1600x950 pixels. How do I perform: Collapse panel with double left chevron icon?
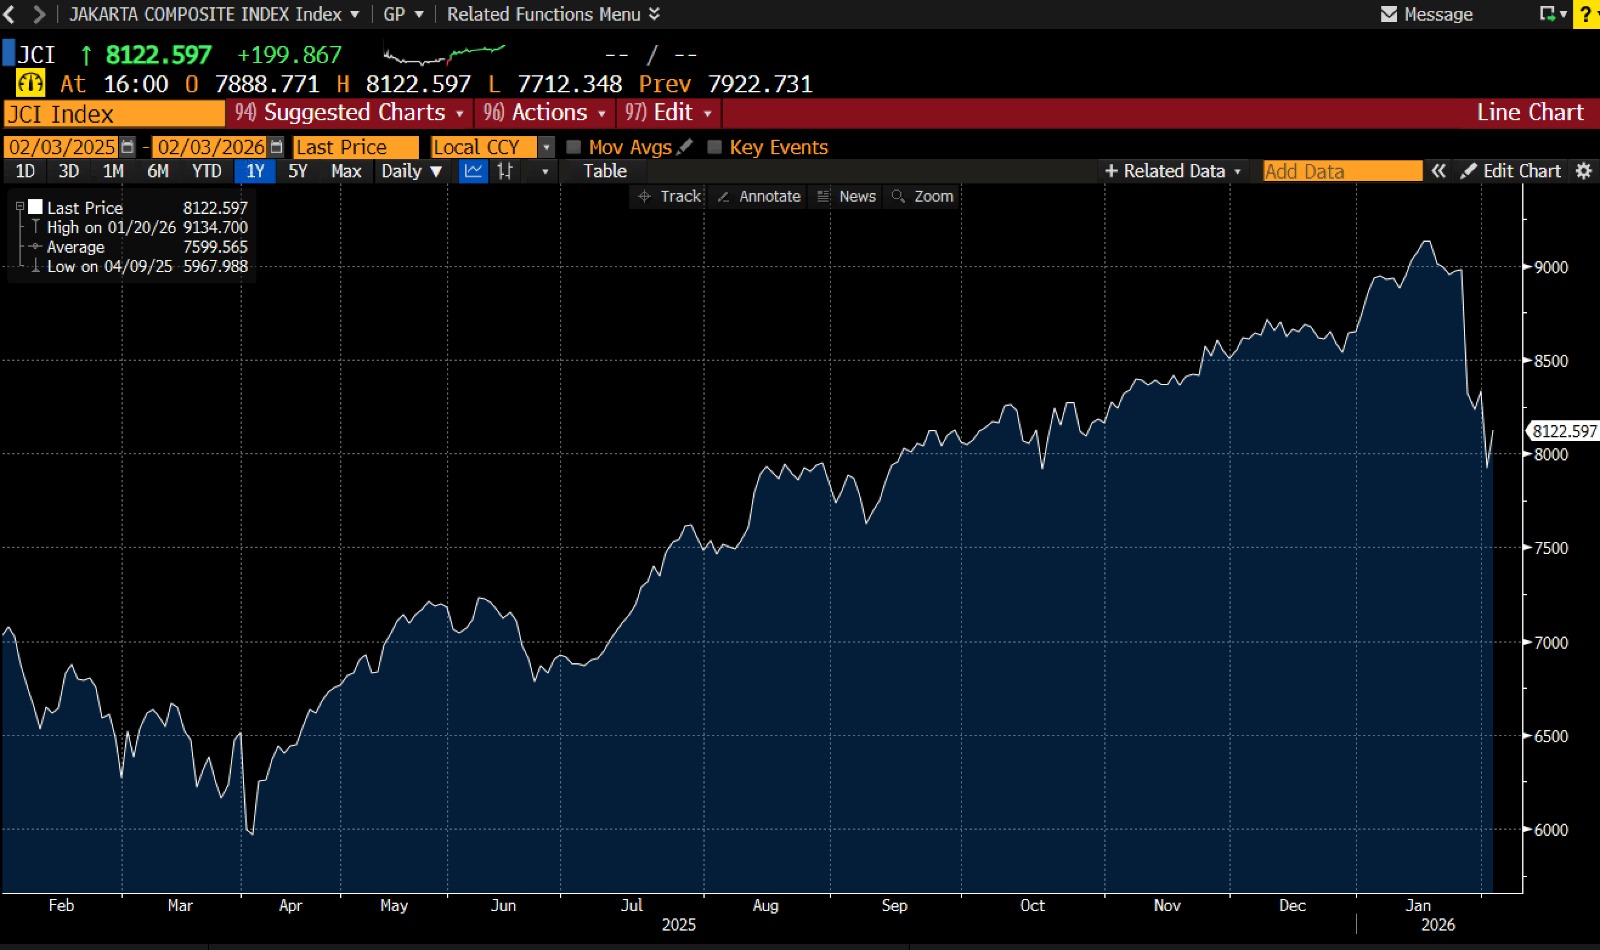pyautogui.click(x=1438, y=171)
